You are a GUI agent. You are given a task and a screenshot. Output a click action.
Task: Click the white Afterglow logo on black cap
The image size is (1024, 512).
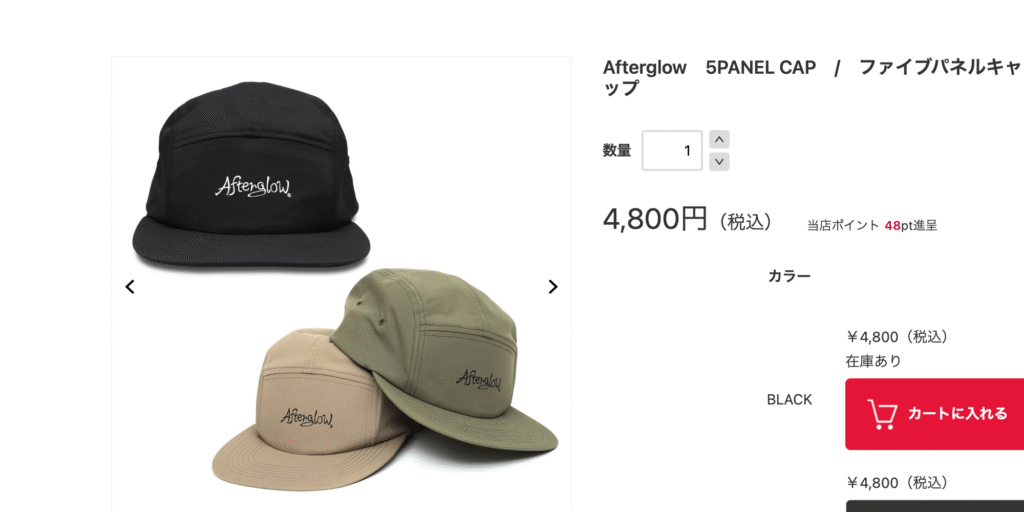253,187
